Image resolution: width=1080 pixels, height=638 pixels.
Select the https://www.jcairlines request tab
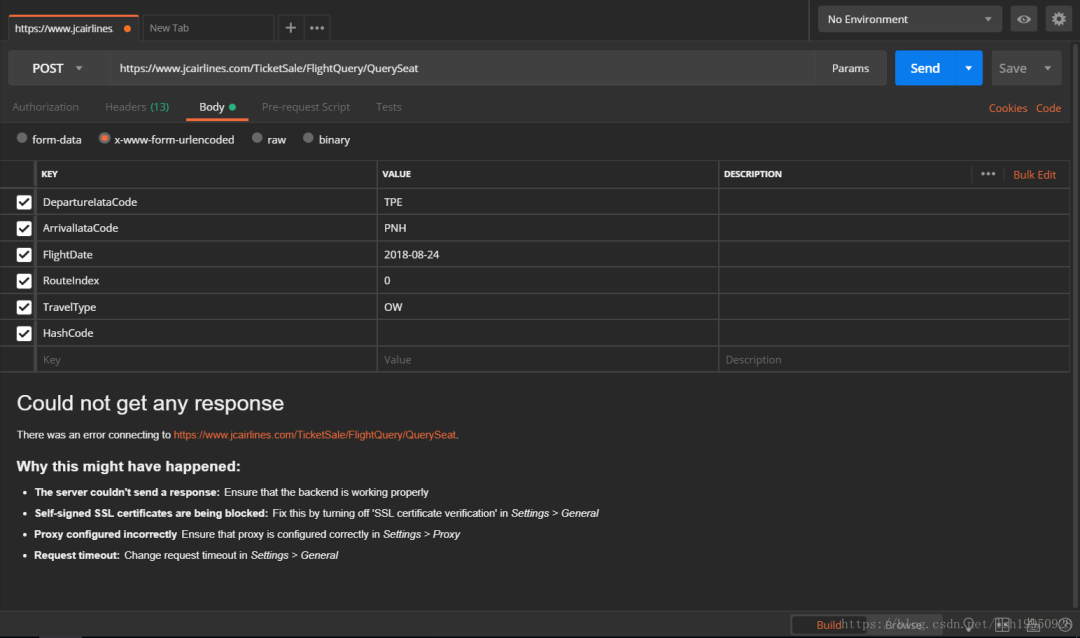73,28
